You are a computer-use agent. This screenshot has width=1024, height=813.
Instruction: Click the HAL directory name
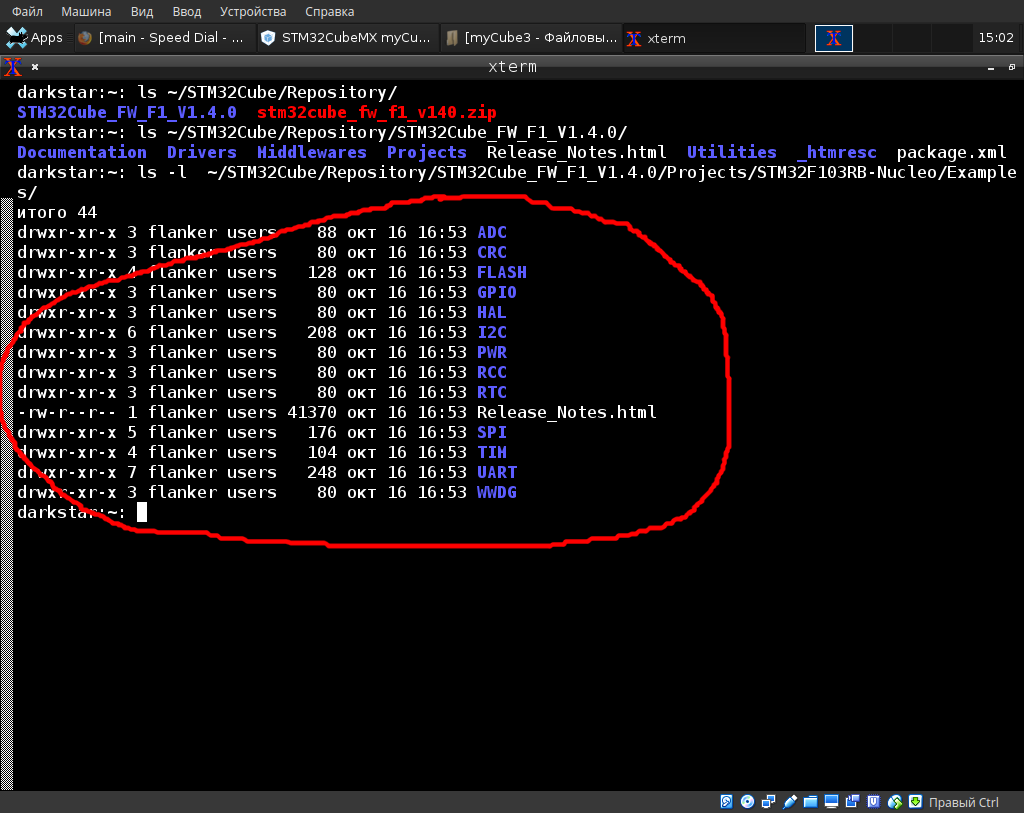492,312
